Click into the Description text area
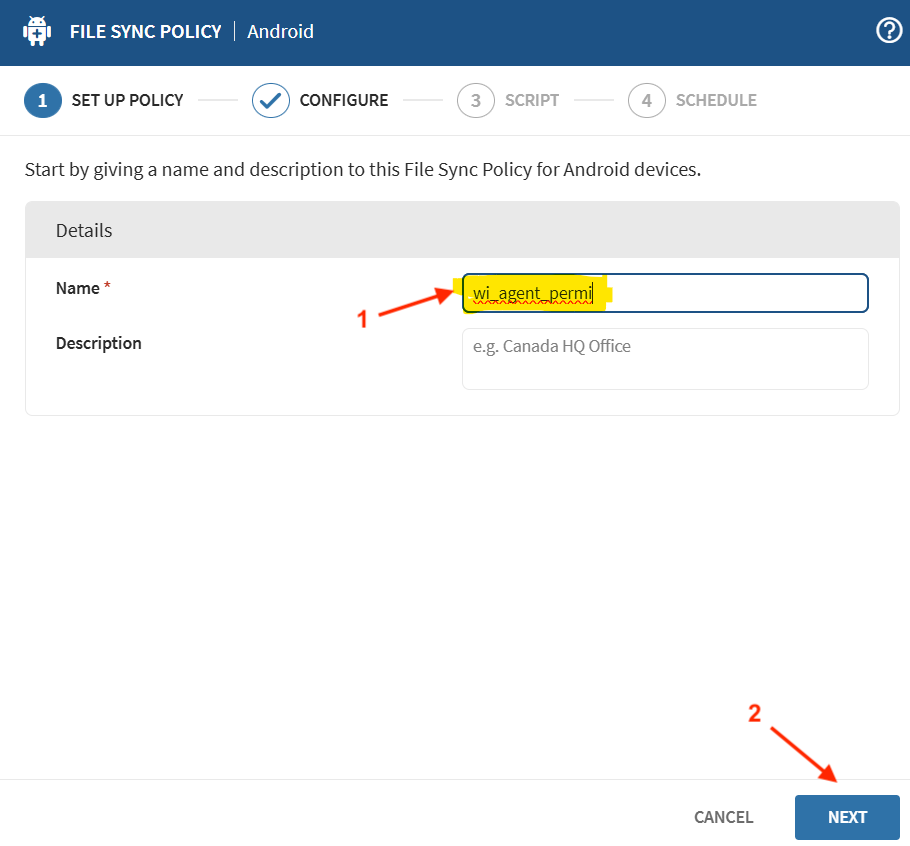The width and height of the screenshot is (910, 846). pyautogui.click(x=665, y=359)
